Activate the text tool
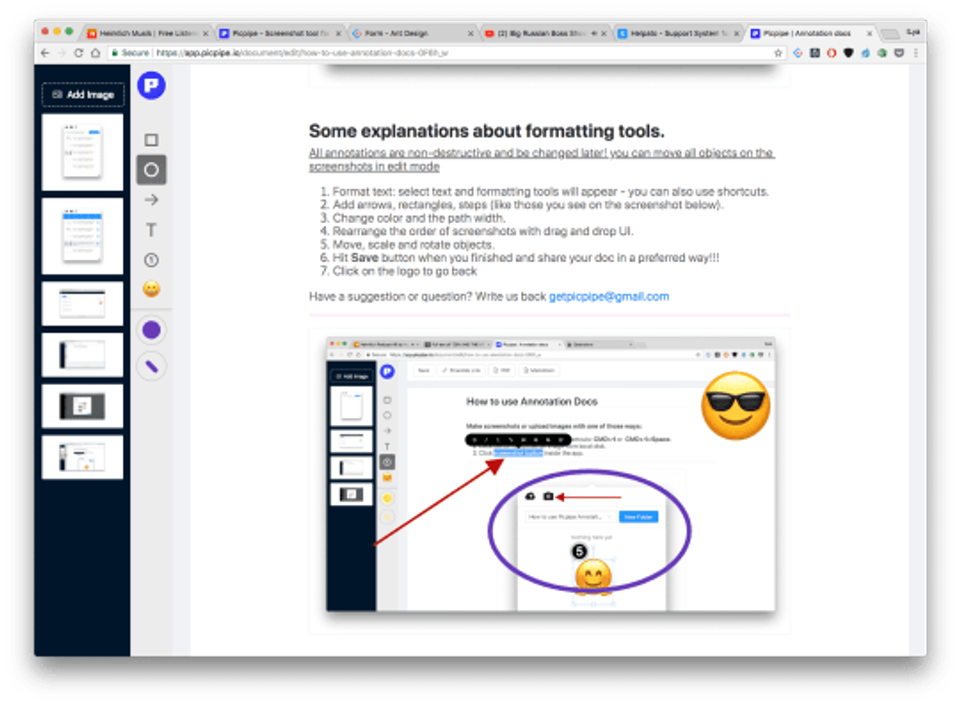This screenshot has height=704, width=960. [x=151, y=230]
